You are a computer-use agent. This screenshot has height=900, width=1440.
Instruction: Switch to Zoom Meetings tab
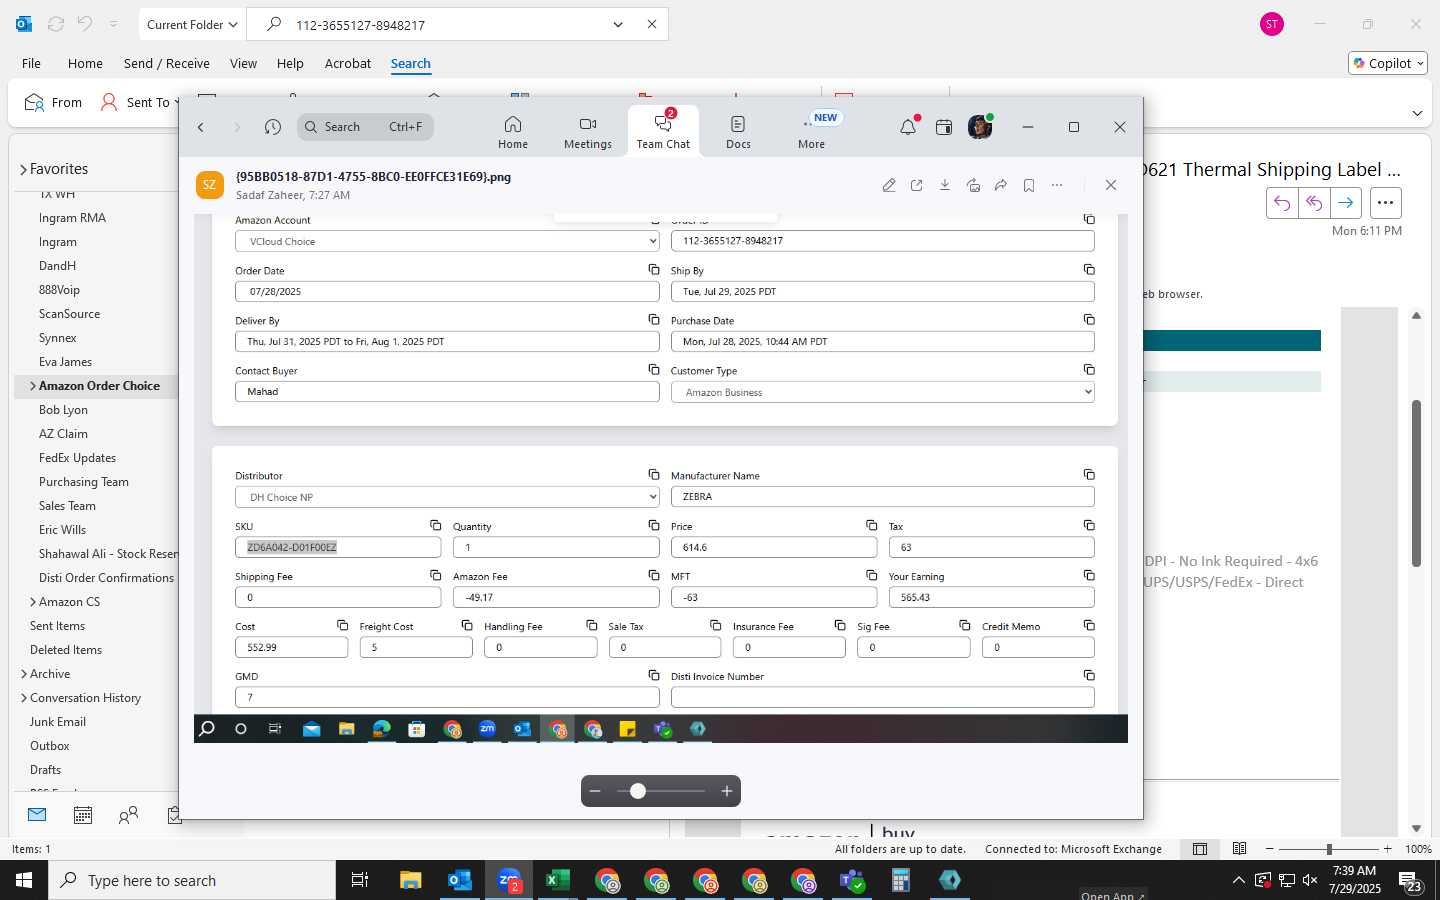588,132
